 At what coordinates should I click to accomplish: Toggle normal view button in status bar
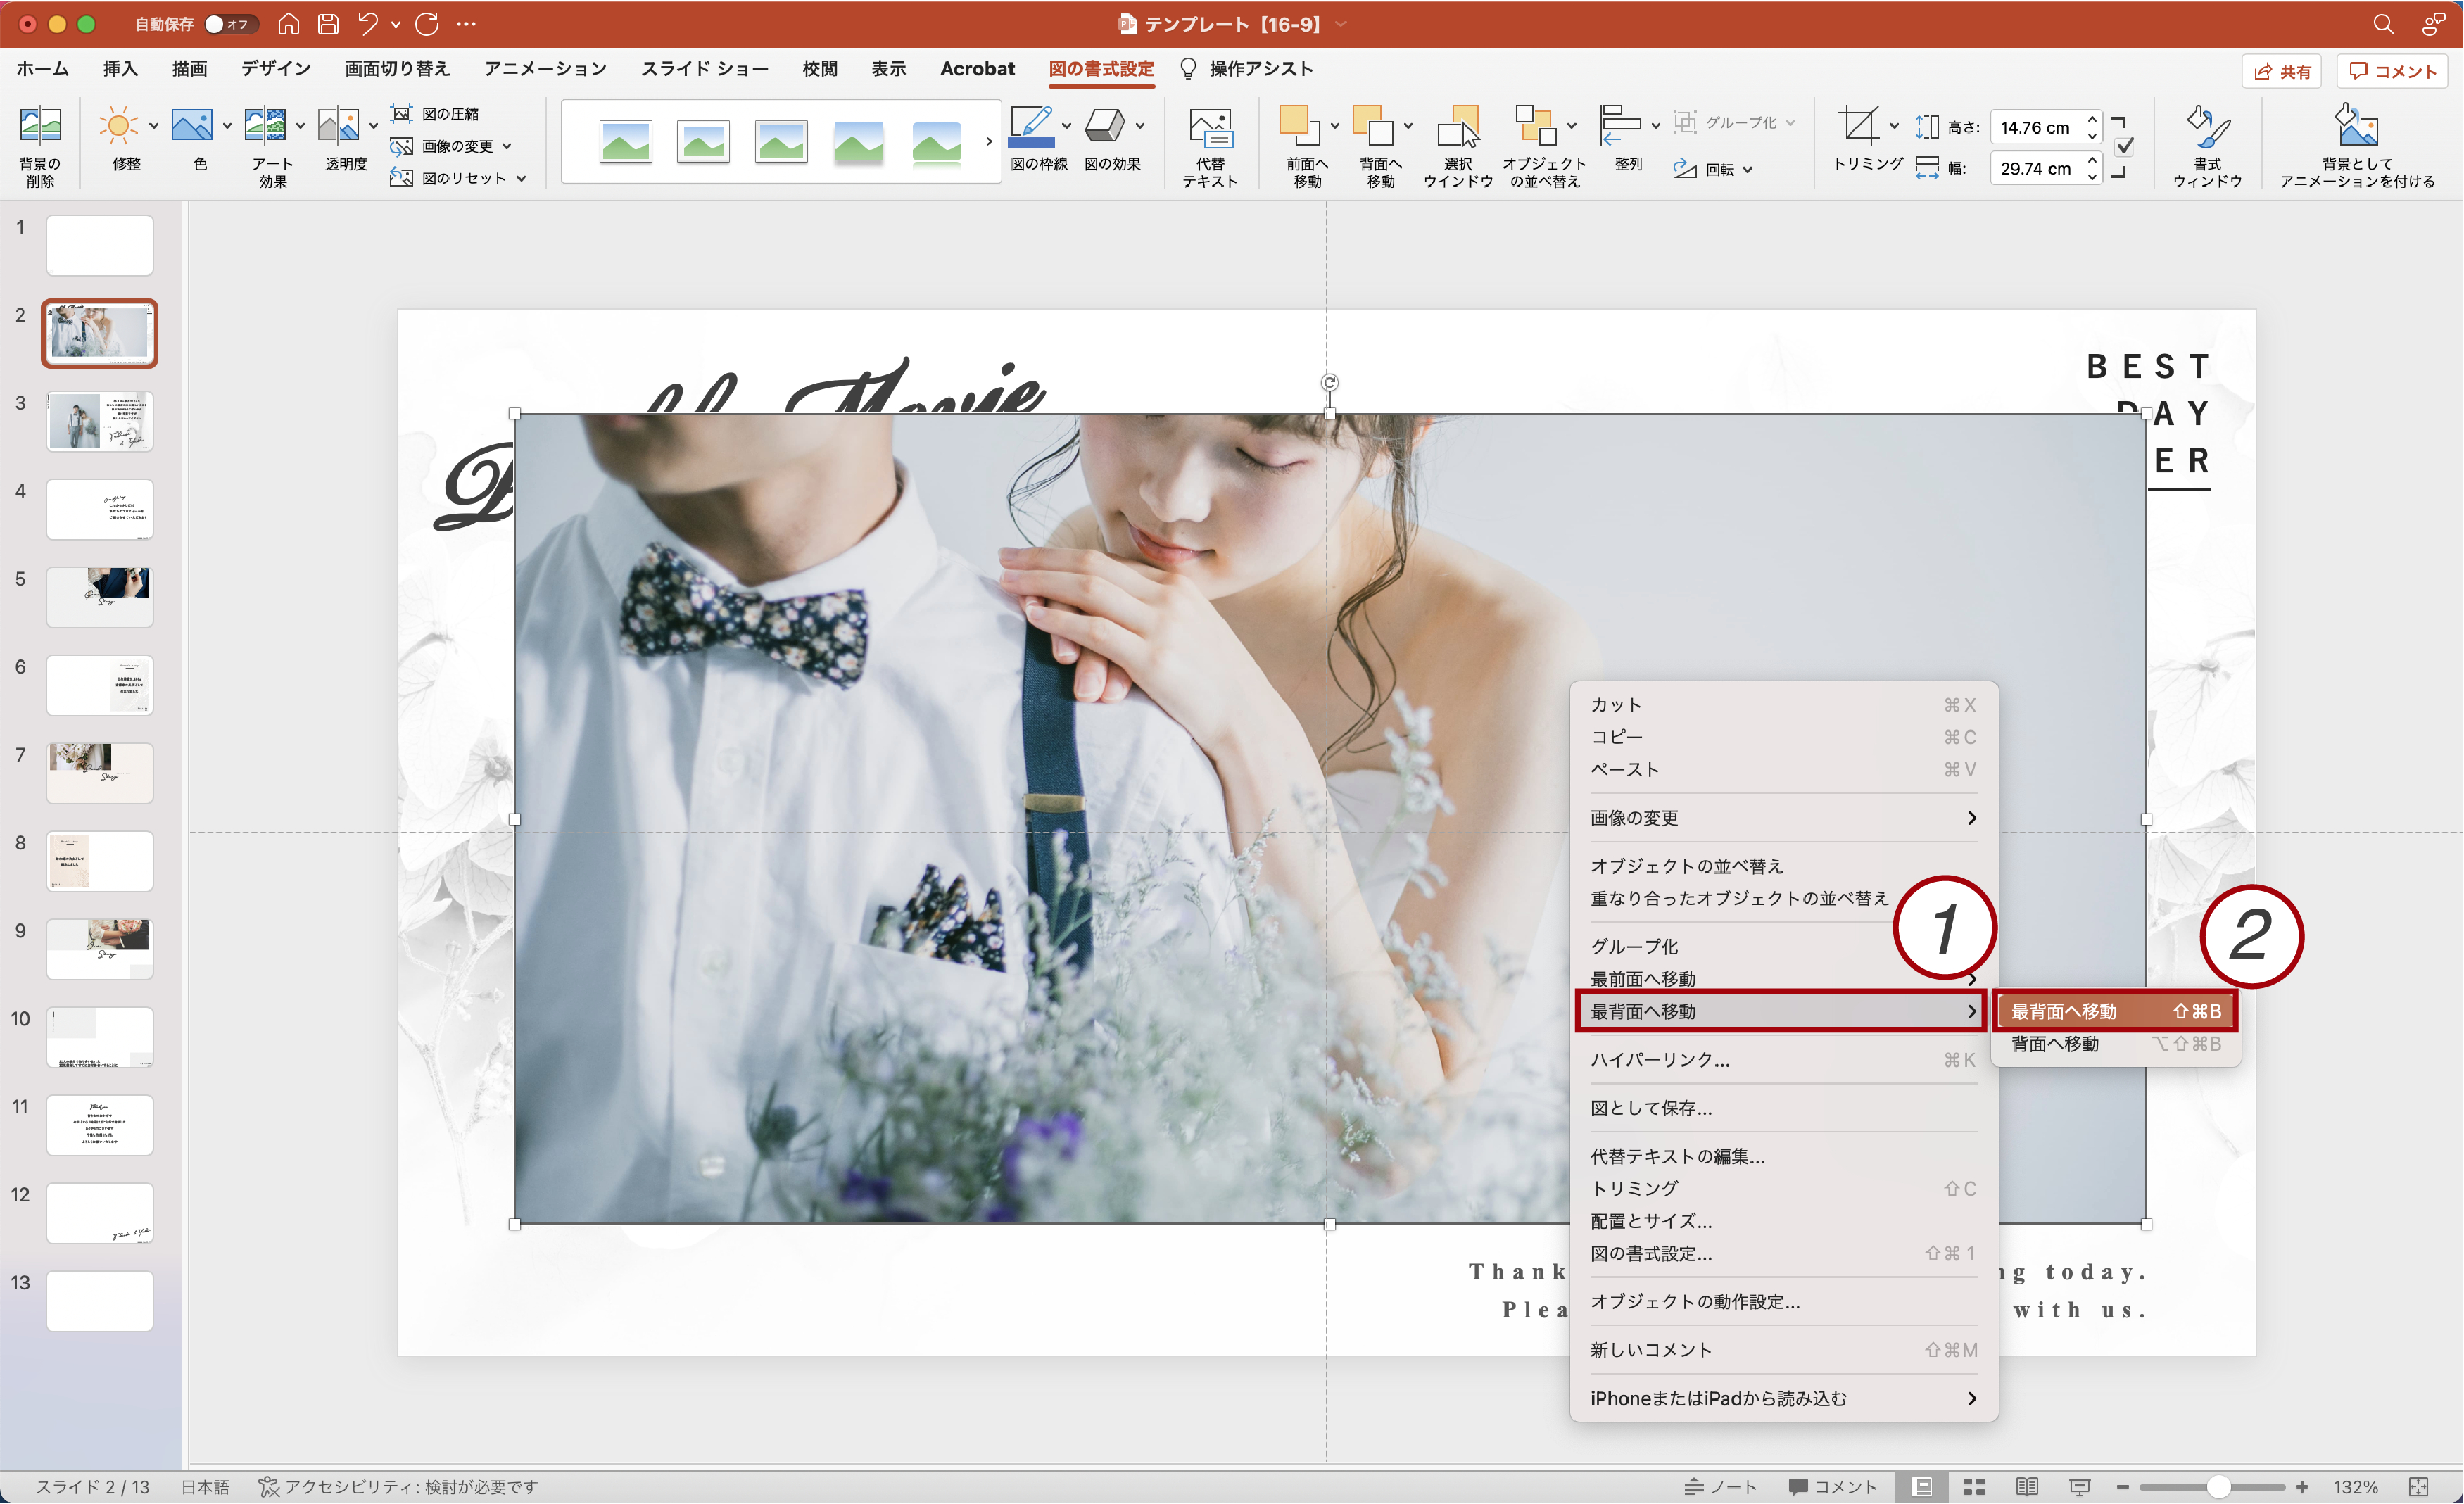[1921, 1487]
